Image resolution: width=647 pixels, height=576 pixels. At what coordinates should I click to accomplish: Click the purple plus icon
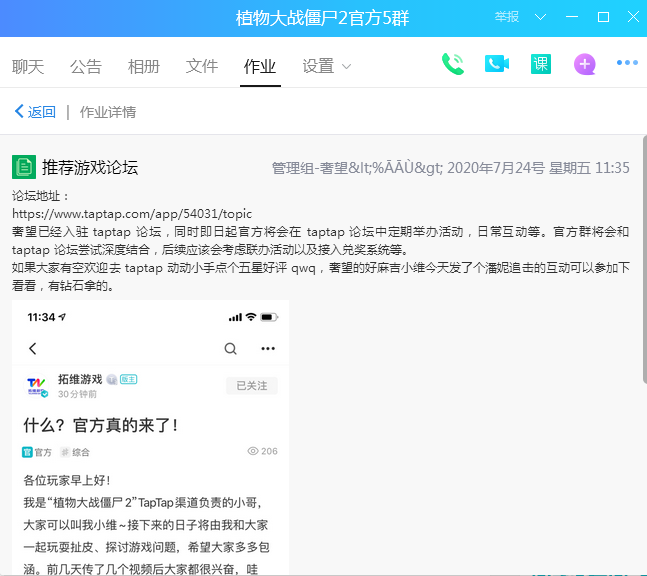585,64
